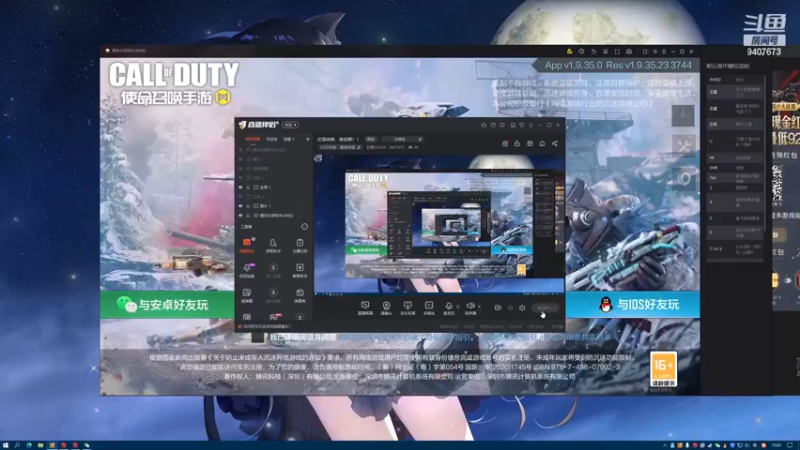Open the emulator title bar hamburger menu
The width and height of the screenshot is (800, 450).
pyautogui.click(x=664, y=52)
